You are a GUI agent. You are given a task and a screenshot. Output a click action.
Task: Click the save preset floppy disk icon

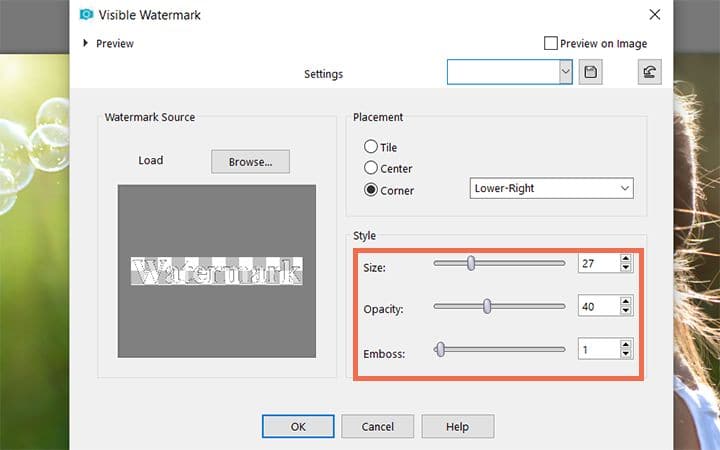pyautogui.click(x=590, y=72)
